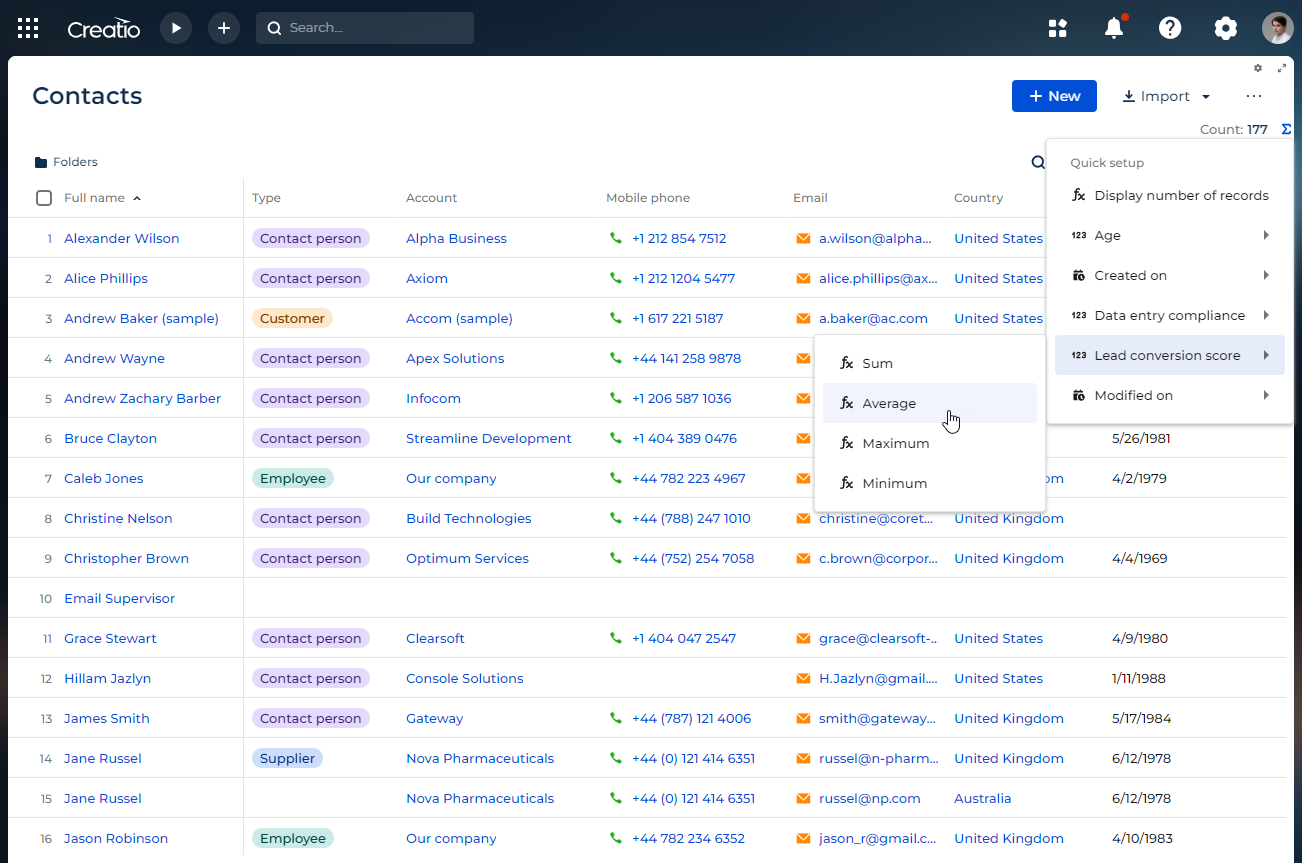Open contact Email Supervisor
Viewport: 1302px width, 863px height.
click(x=119, y=598)
